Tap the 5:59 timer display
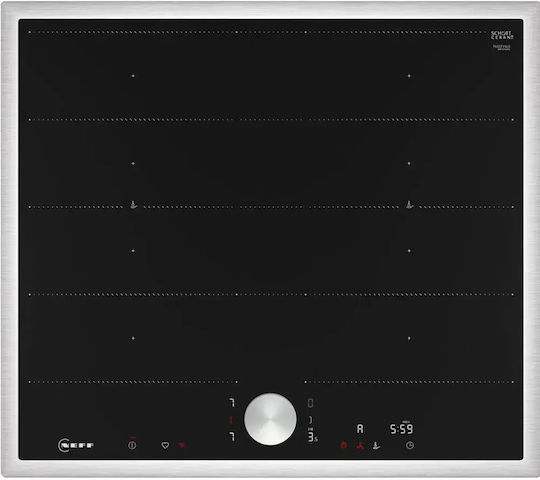Image resolution: width=540 pixels, height=480 pixels. 402,429
